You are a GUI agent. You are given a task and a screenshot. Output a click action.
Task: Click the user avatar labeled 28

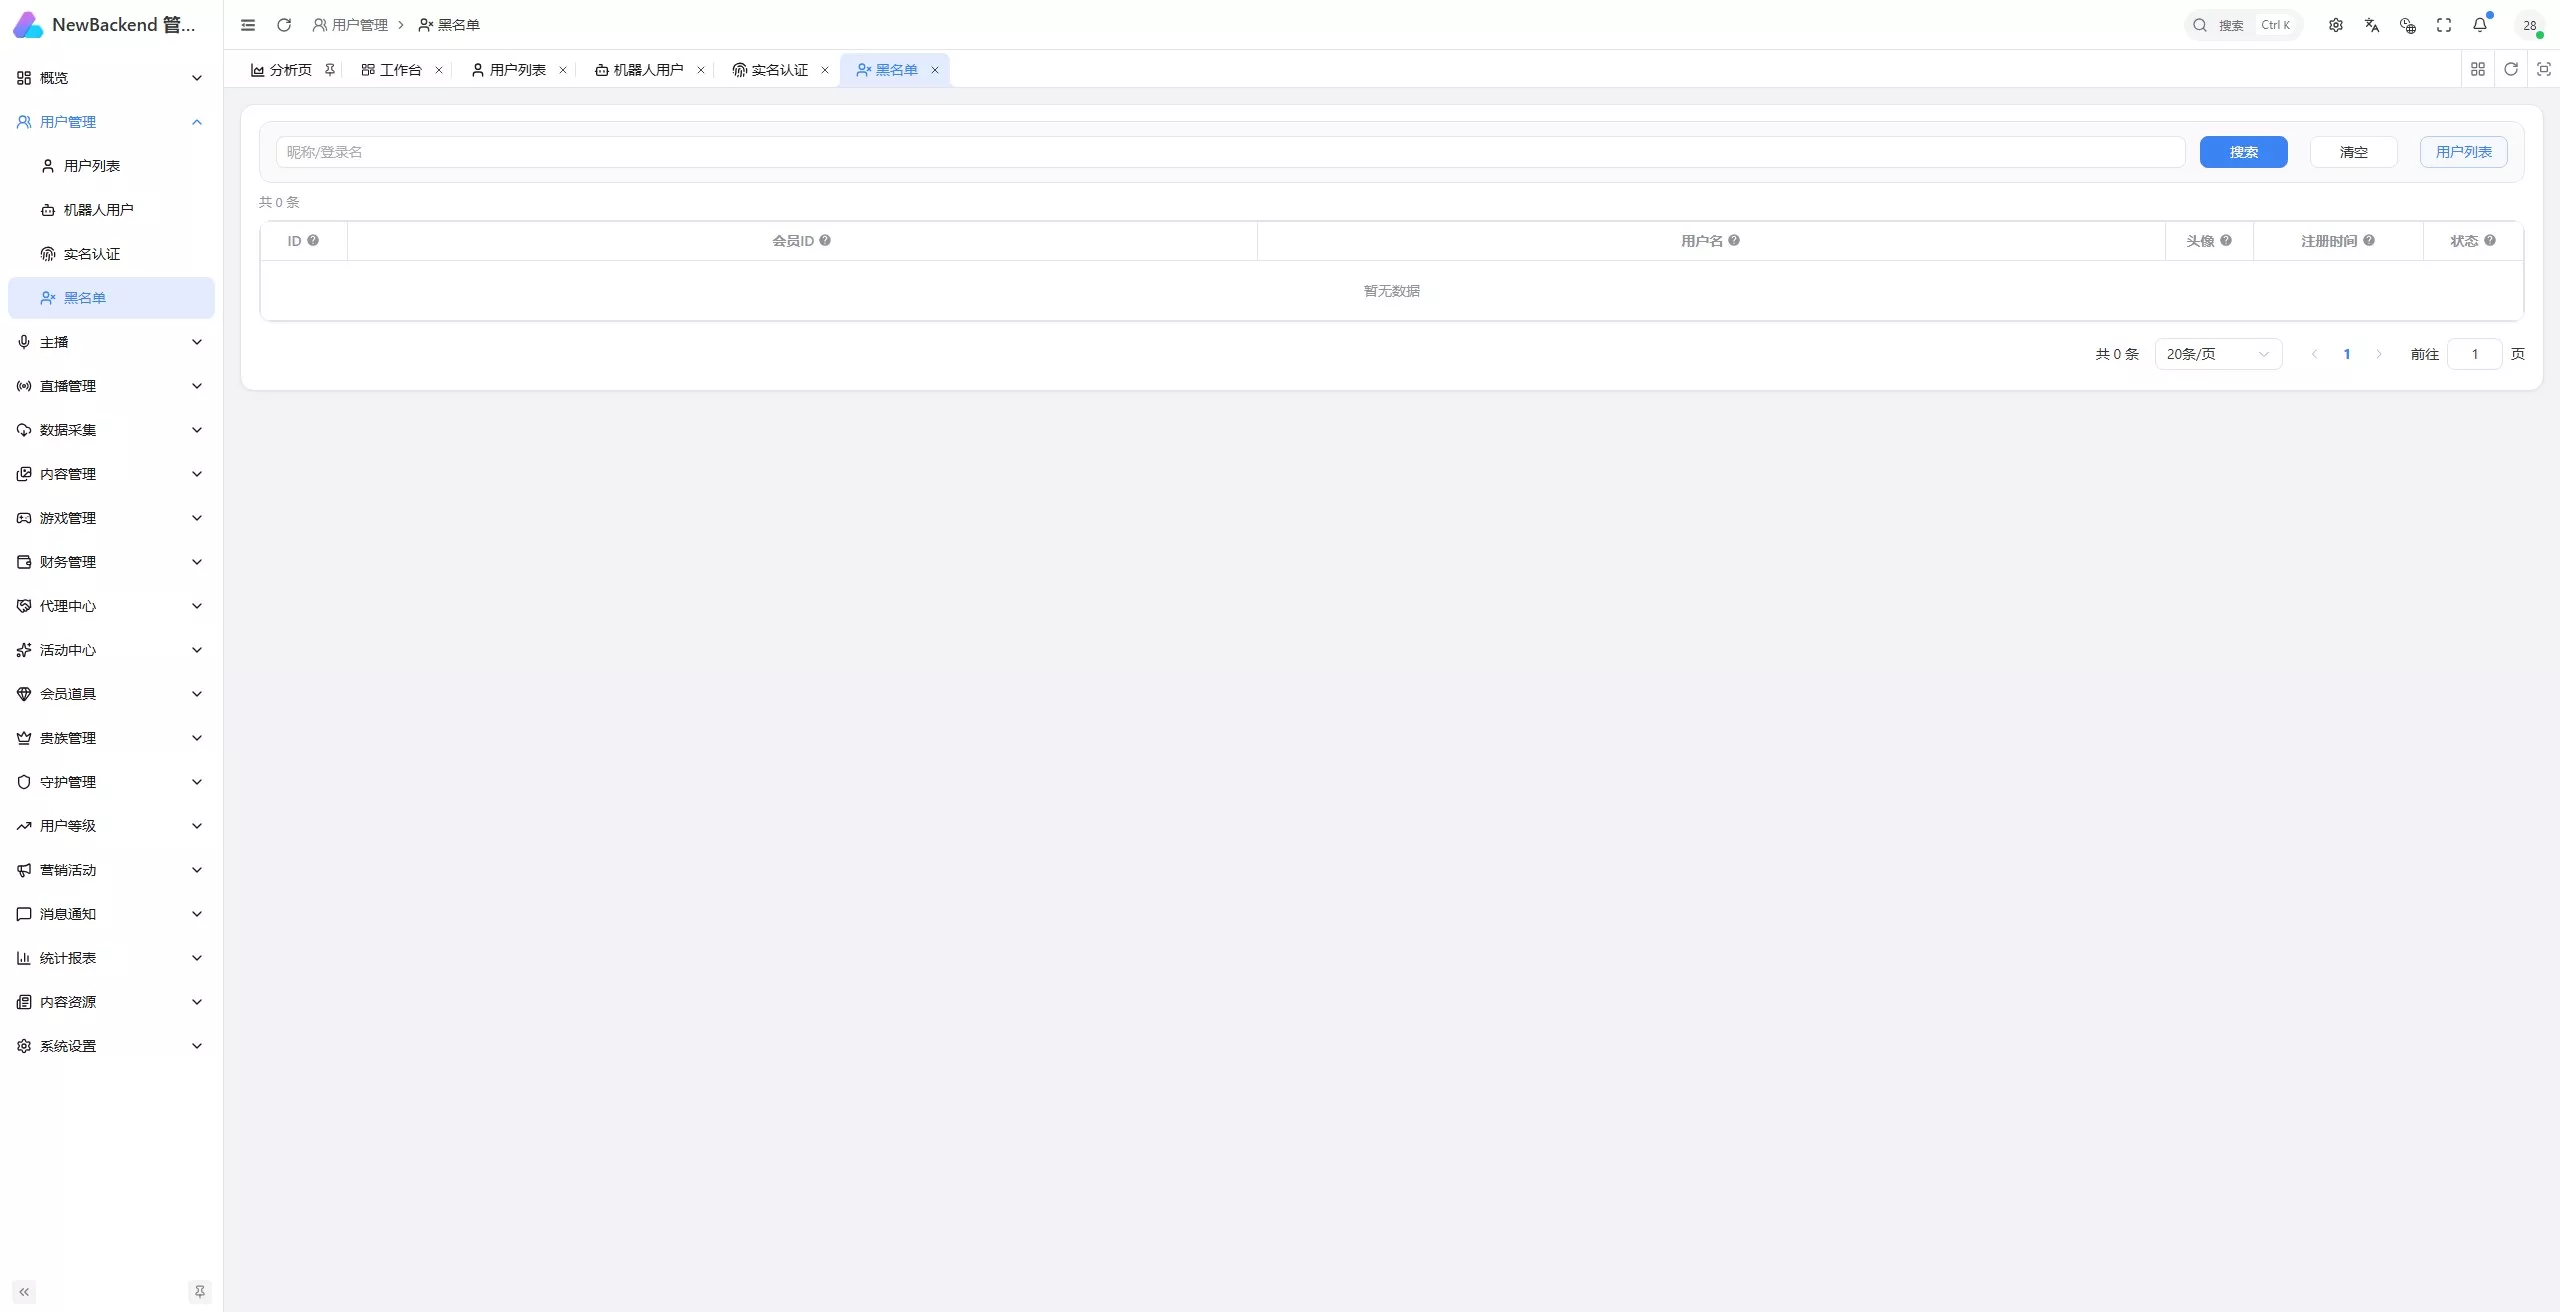2530,25
